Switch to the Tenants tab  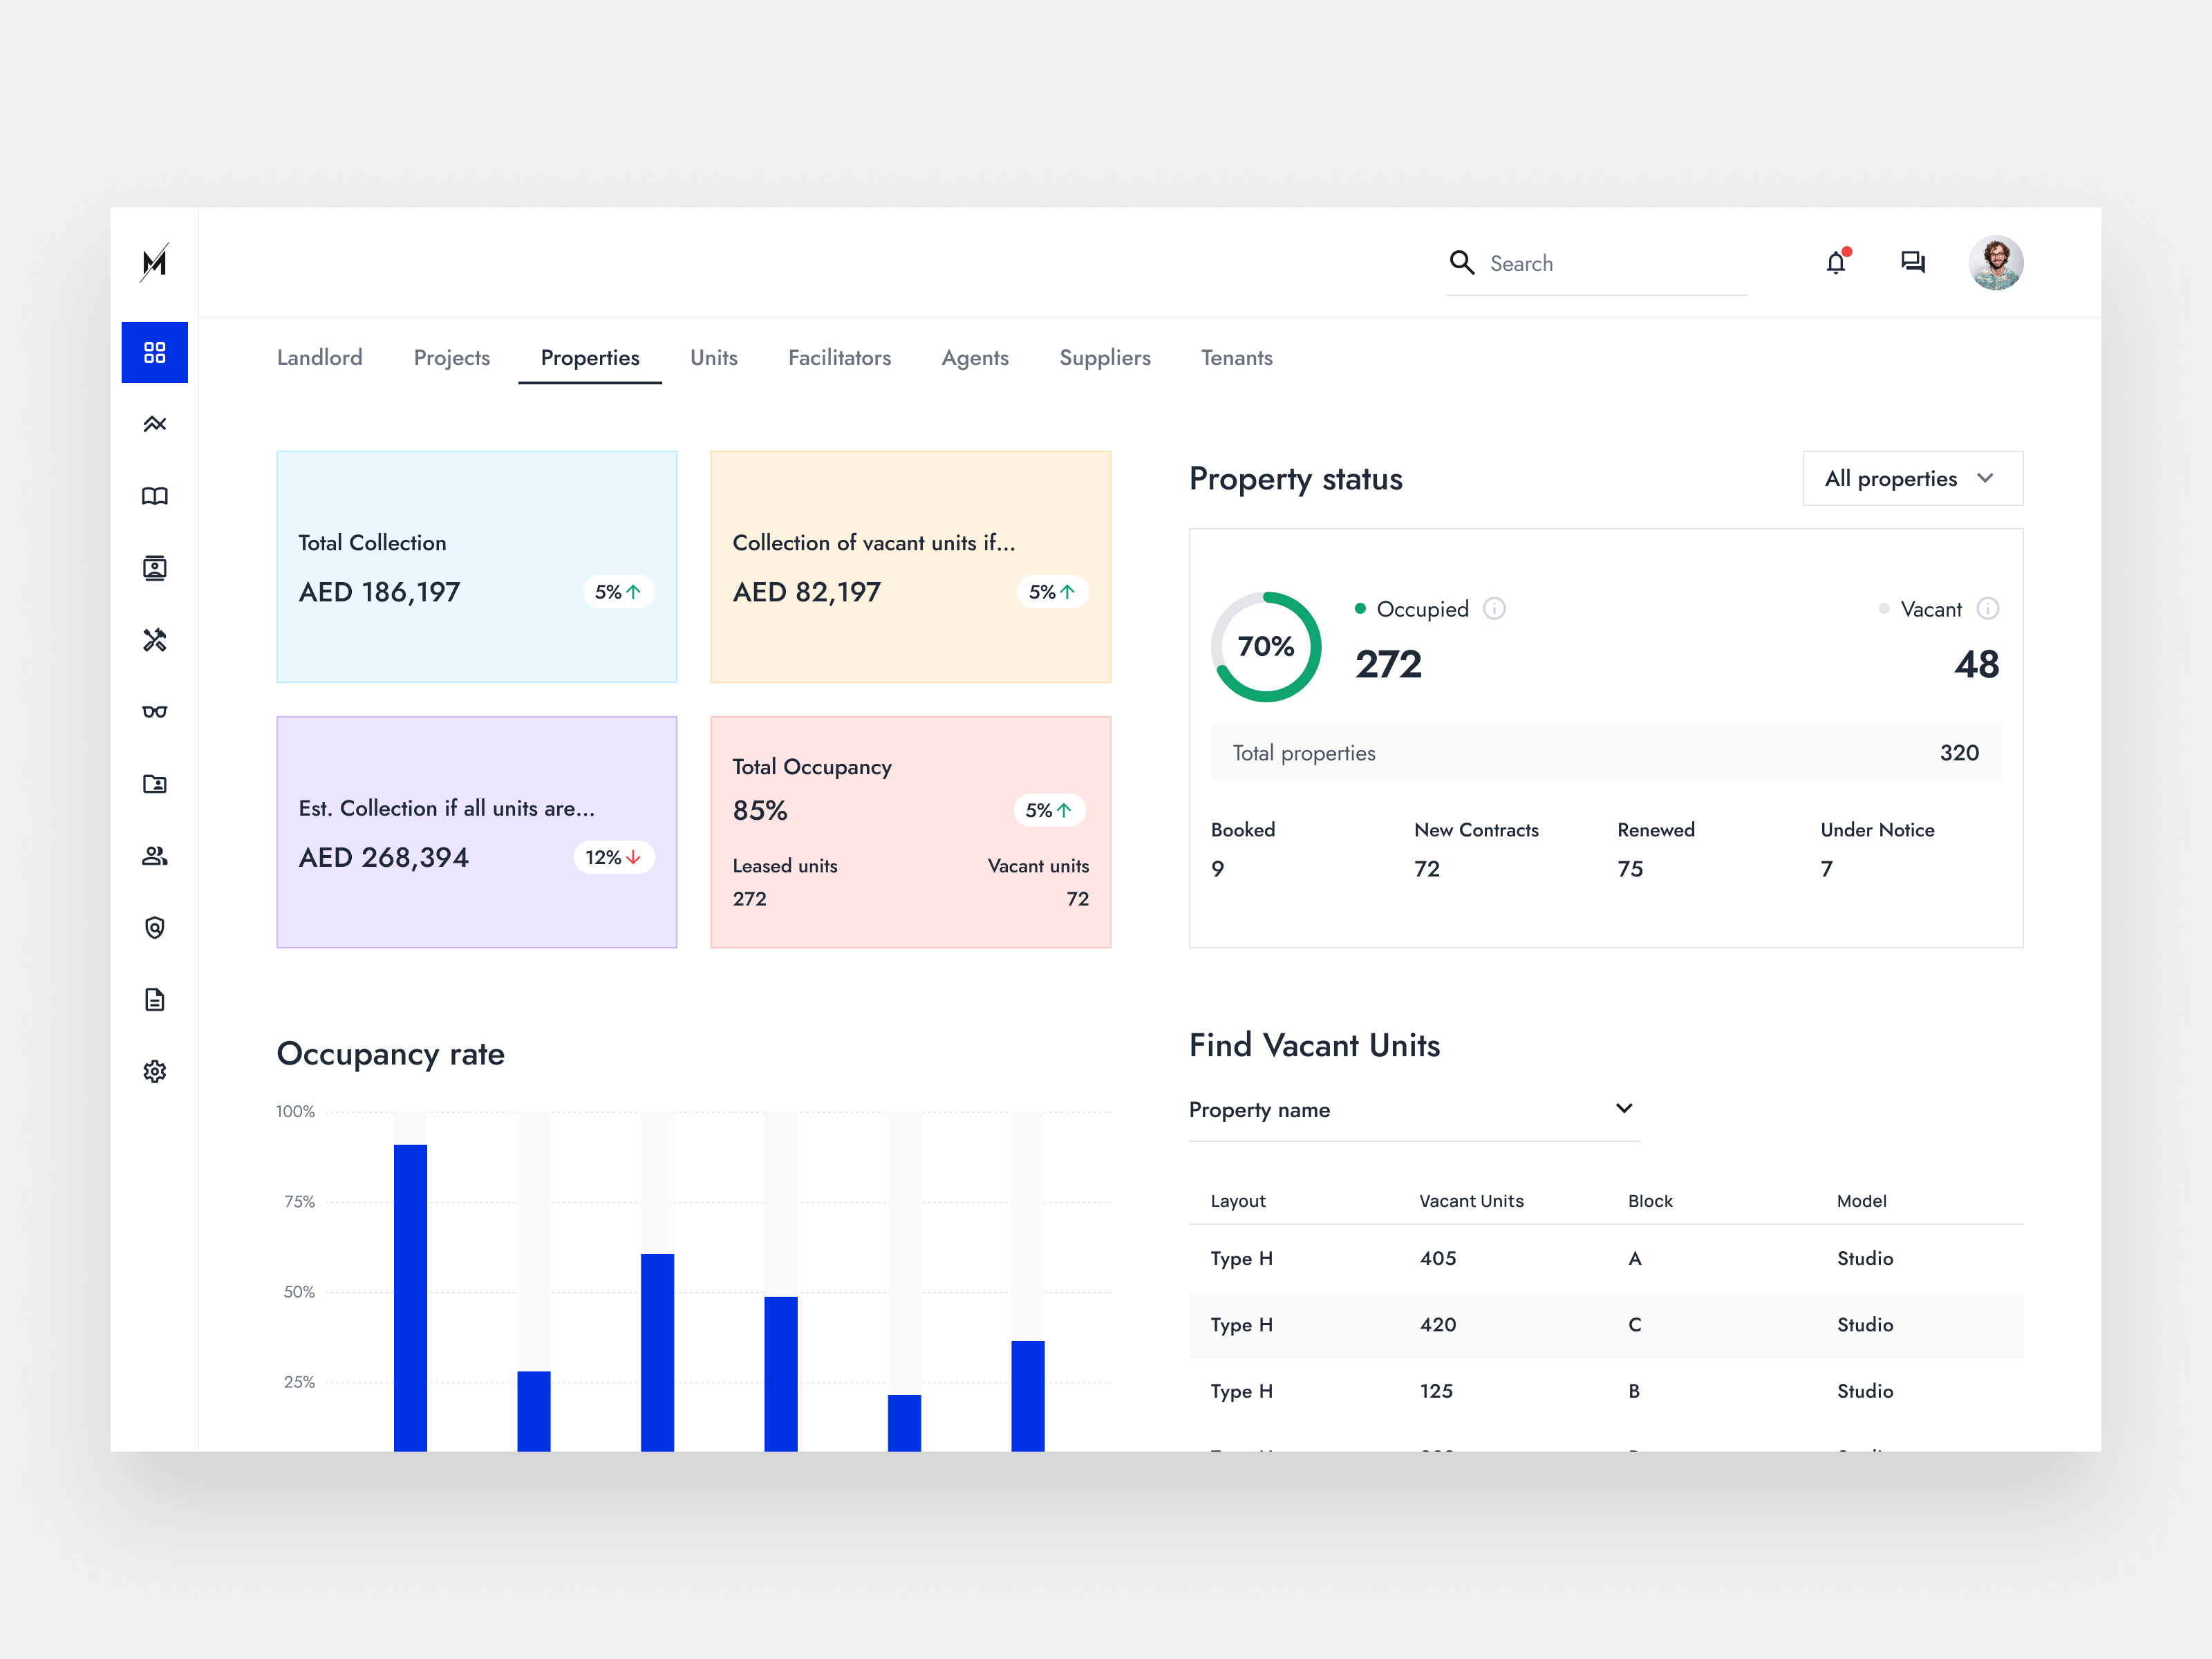[1236, 358]
